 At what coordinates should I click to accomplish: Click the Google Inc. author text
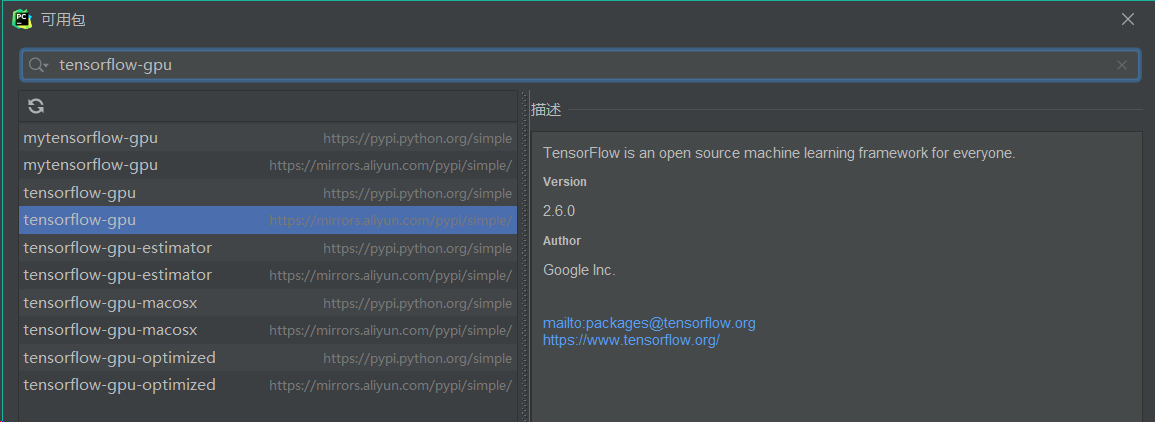[x=579, y=270]
